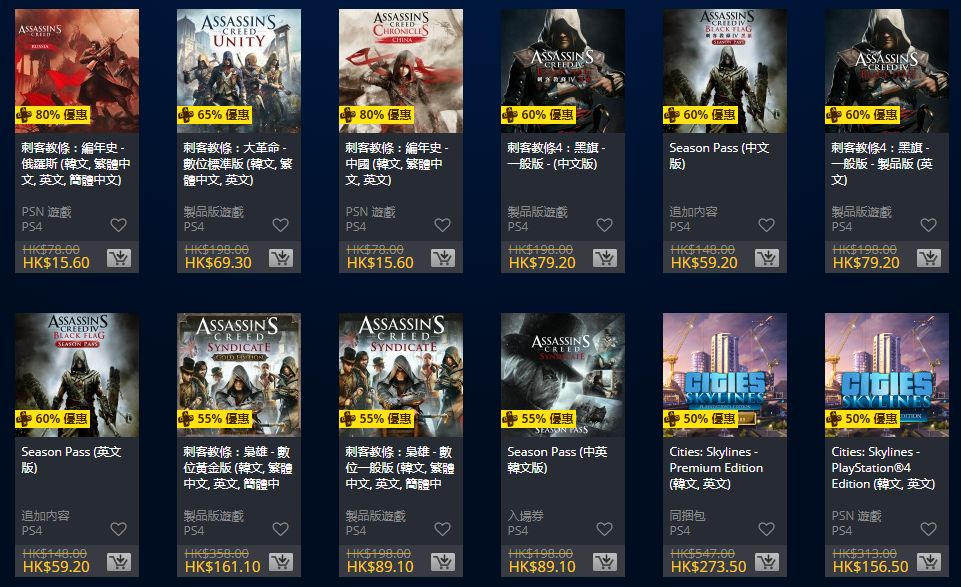Open Cities: Skylines PlayStation®4 Edition cover art
This screenshot has width=961, height=587.
(887, 375)
